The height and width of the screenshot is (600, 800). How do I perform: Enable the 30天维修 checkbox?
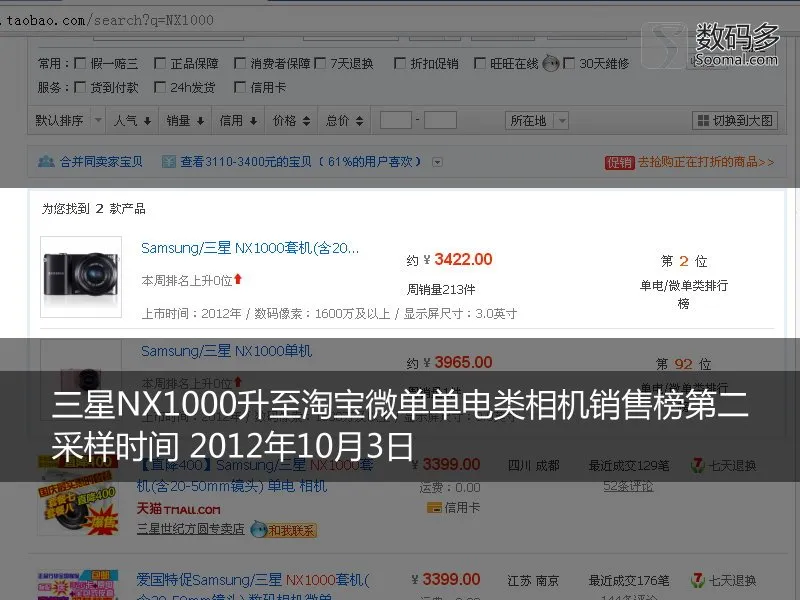[568, 63]
